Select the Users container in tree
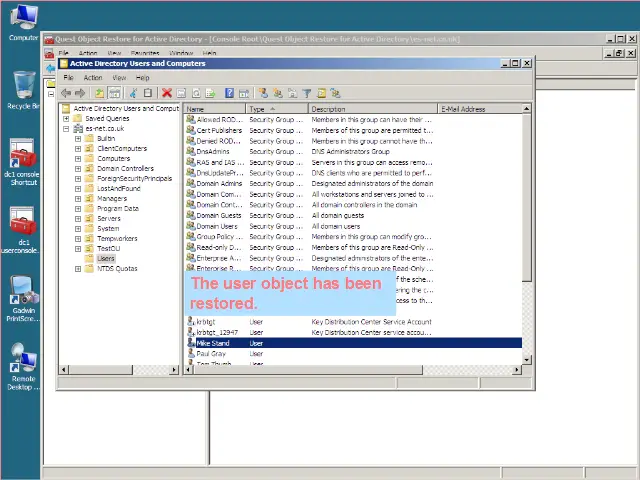 coord(106,258)
